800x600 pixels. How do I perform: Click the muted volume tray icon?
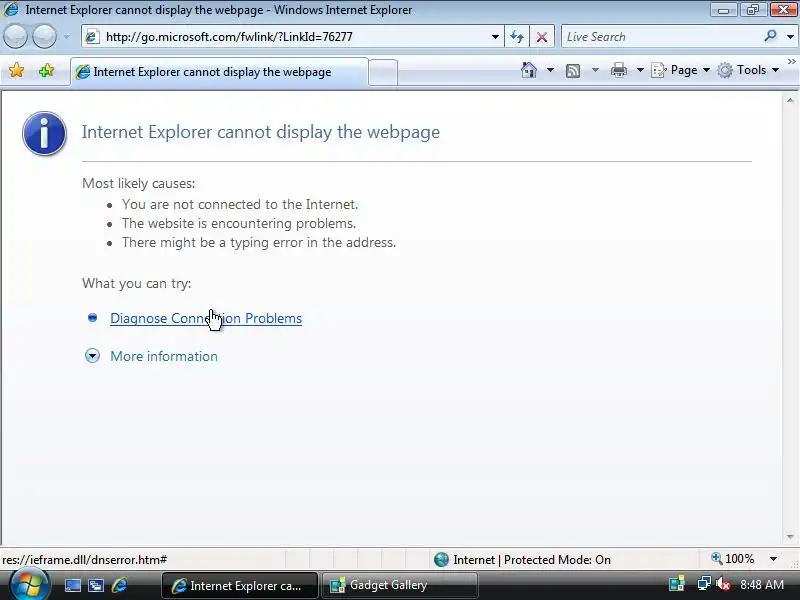point(722,584)
